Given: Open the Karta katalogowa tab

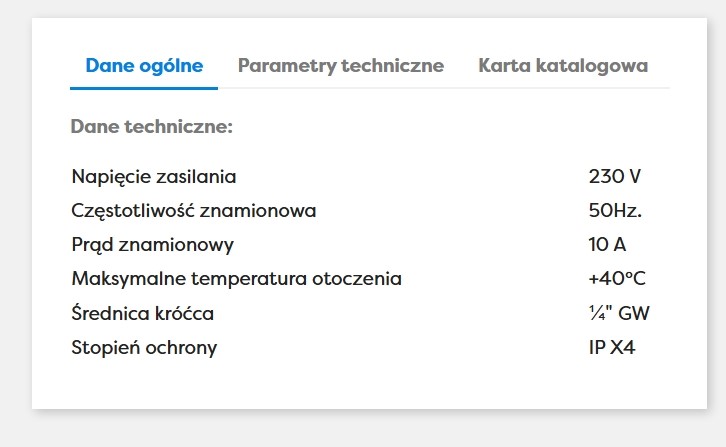Looking at the screenshot, I should [563, 66].
